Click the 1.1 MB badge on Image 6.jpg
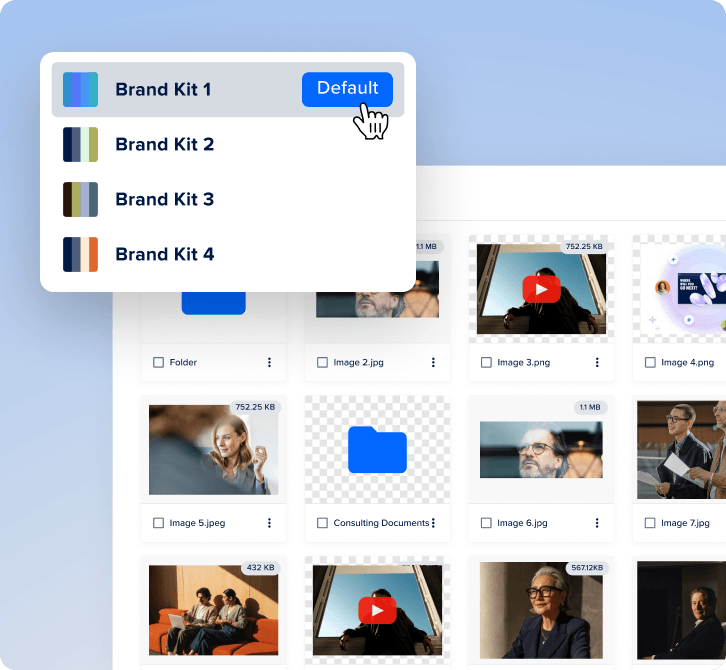Screen dimensions: 726x670 pos(590,407)
